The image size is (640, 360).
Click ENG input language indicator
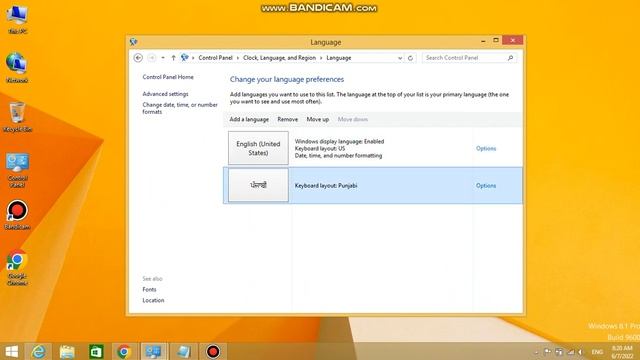tap(597, 352)
